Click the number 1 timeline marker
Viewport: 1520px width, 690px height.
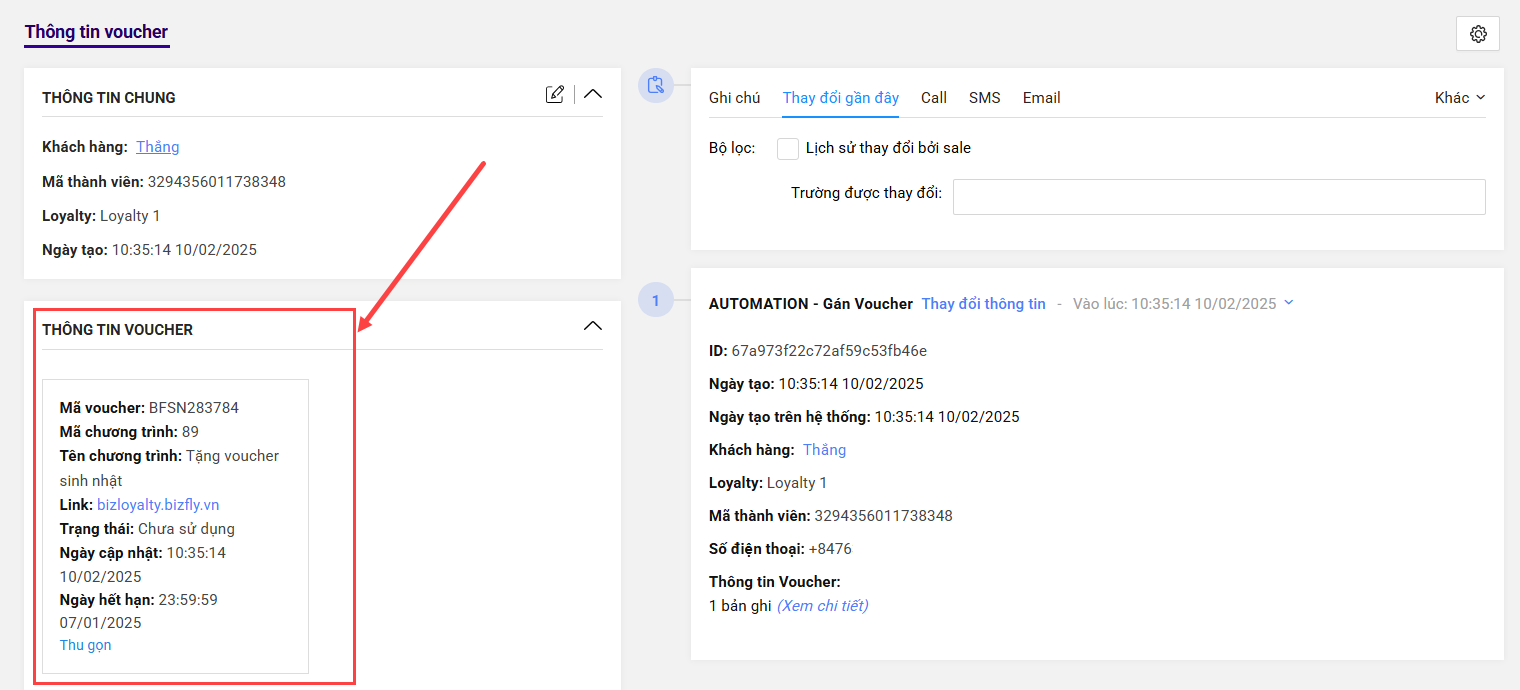click(656, 300)
